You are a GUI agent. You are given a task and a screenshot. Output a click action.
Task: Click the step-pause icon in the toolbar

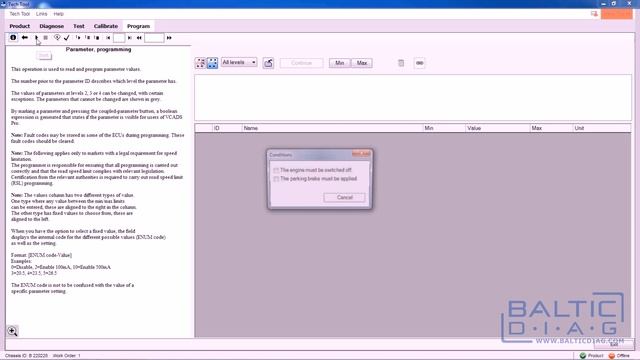[x=87, y=38]
